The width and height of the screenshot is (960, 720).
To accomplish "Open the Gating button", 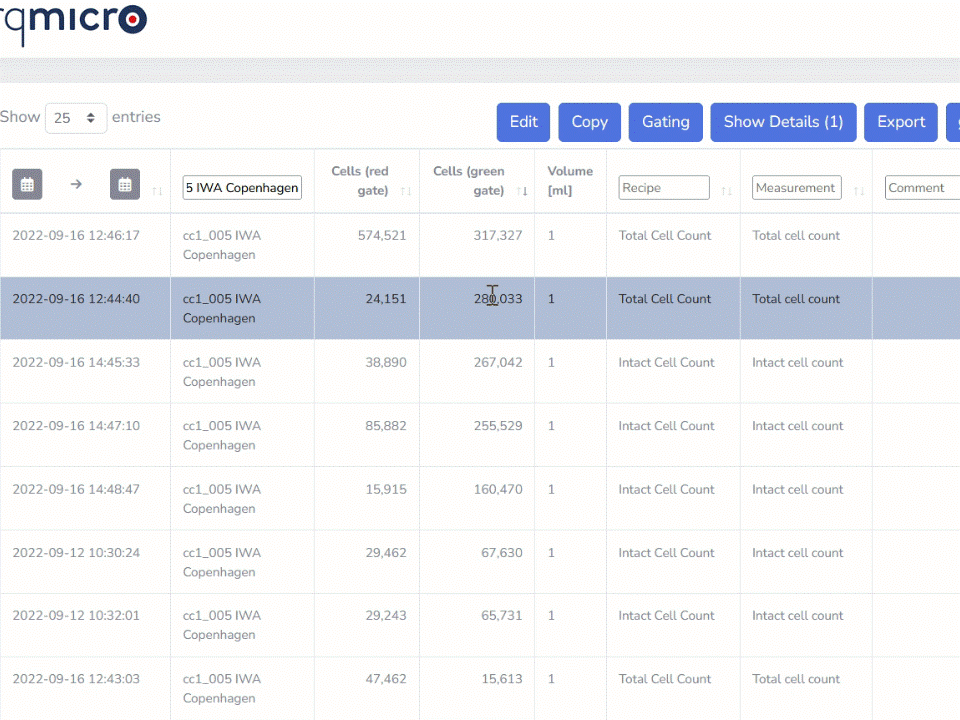I will (666, 122).
